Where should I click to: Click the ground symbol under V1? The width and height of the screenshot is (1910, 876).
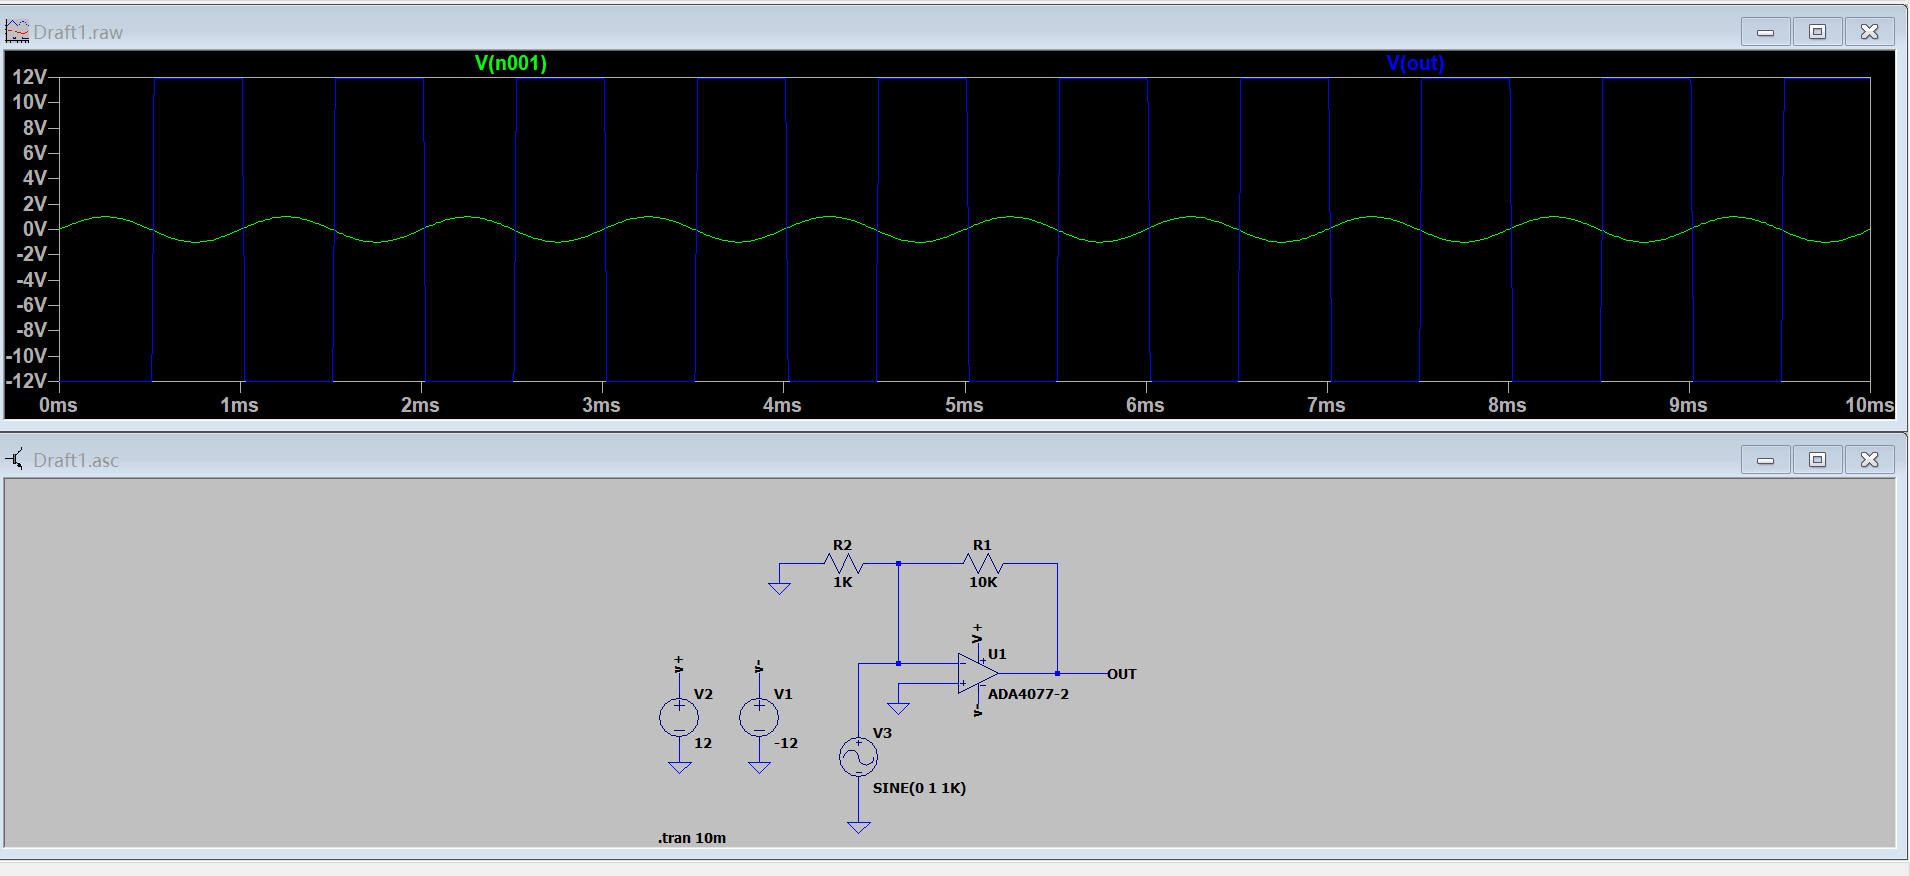pyautogui.click(x=759, y=767)
